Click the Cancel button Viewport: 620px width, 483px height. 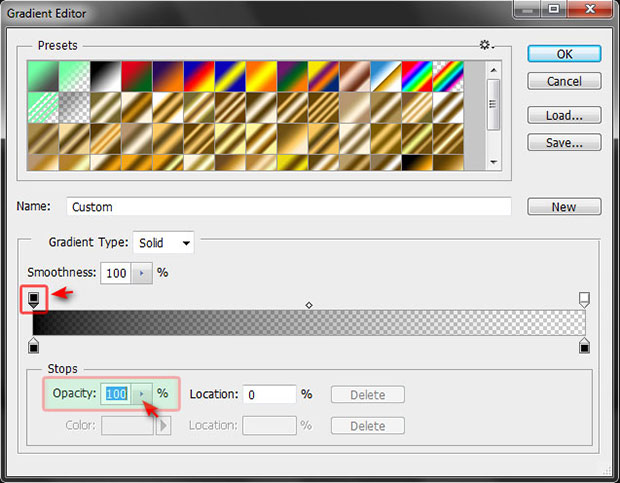[x=564, y=81]
